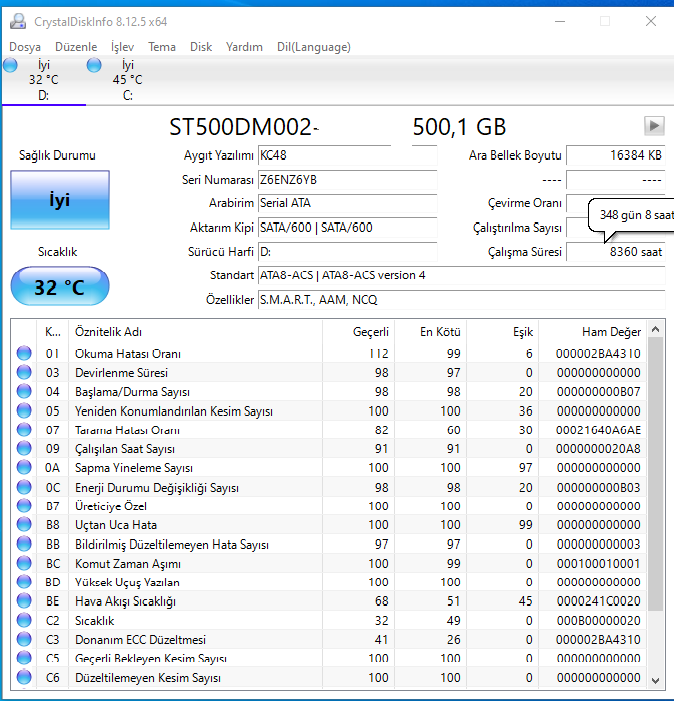Go to next disk with arrow button
Screen dimensions: 689x701
click(654, 126)
